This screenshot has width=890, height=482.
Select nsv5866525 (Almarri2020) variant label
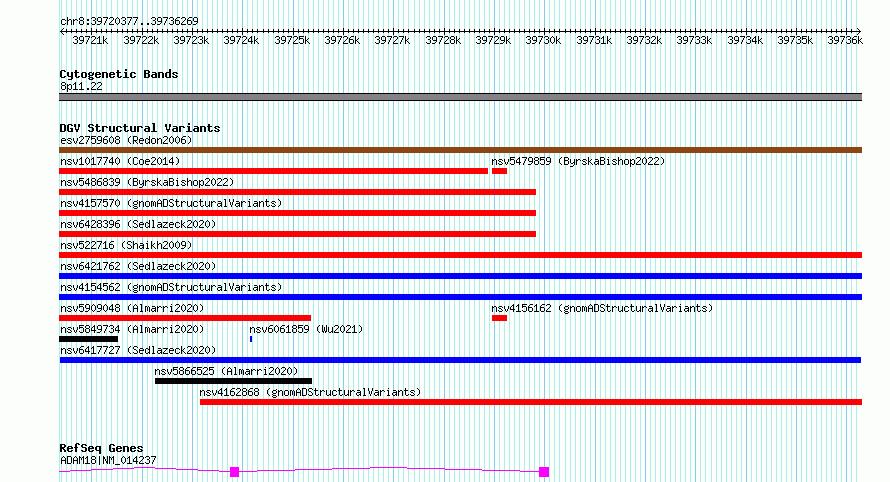pyautogui.click(x=226, y=371)
